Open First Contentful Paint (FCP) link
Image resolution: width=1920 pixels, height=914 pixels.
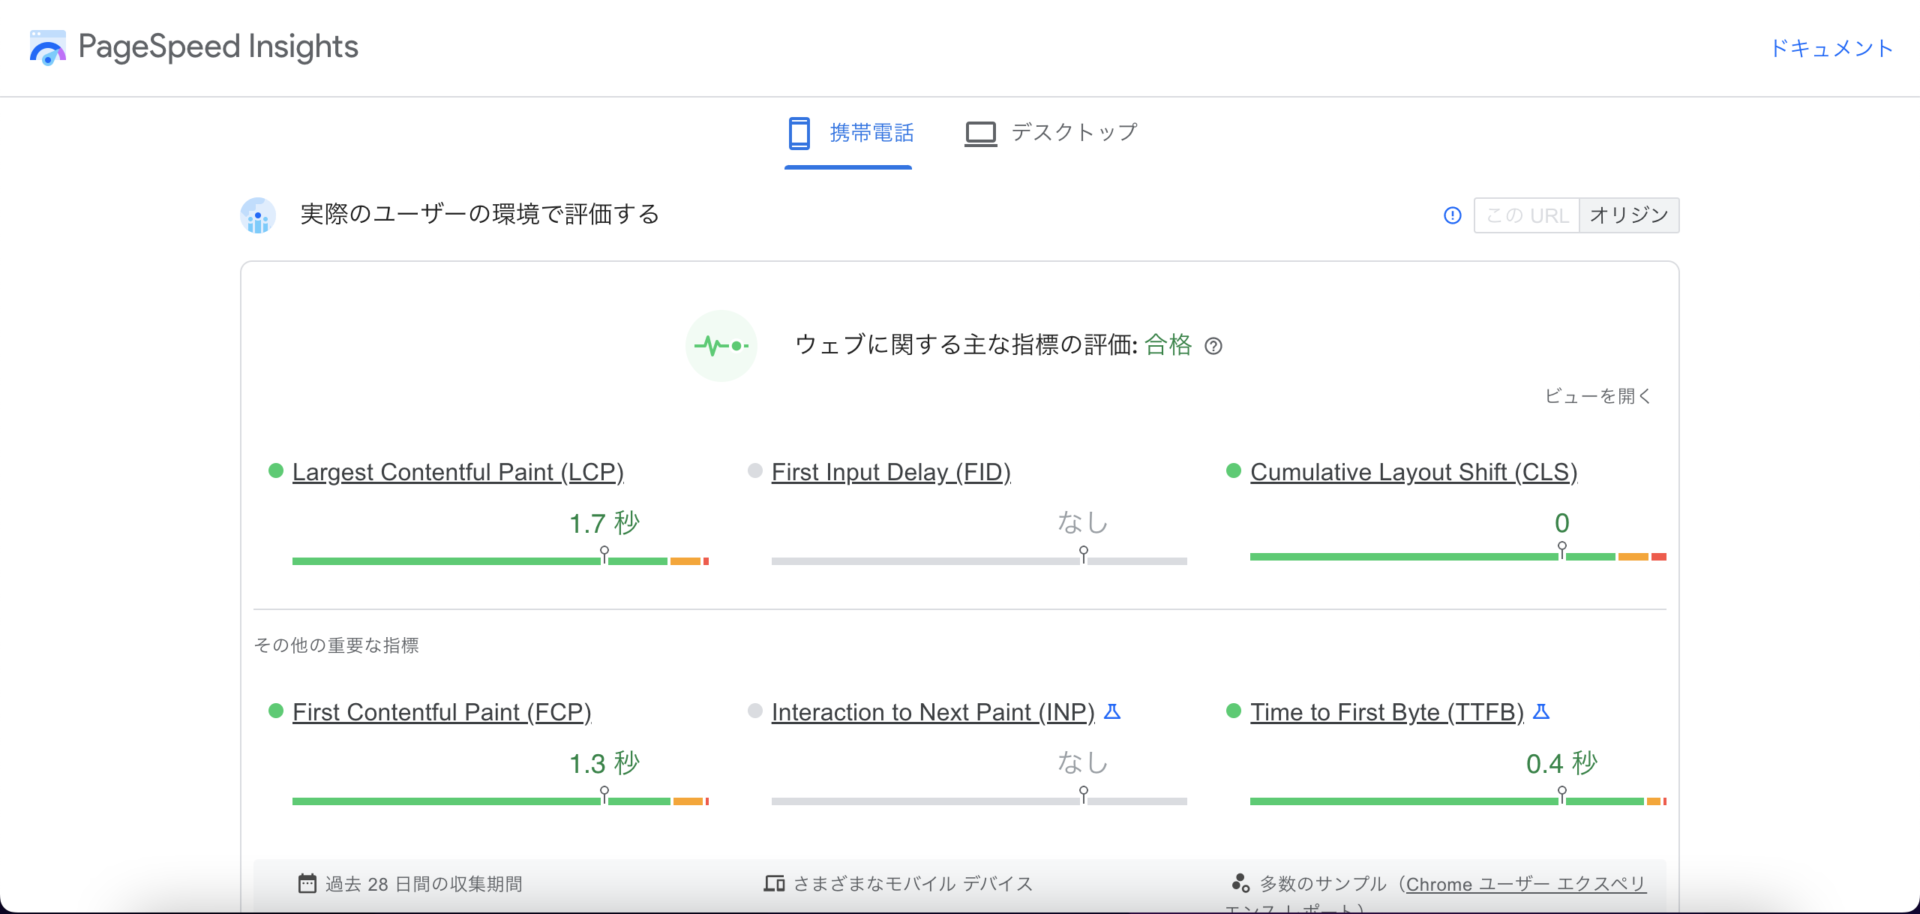tap(442, 712)
